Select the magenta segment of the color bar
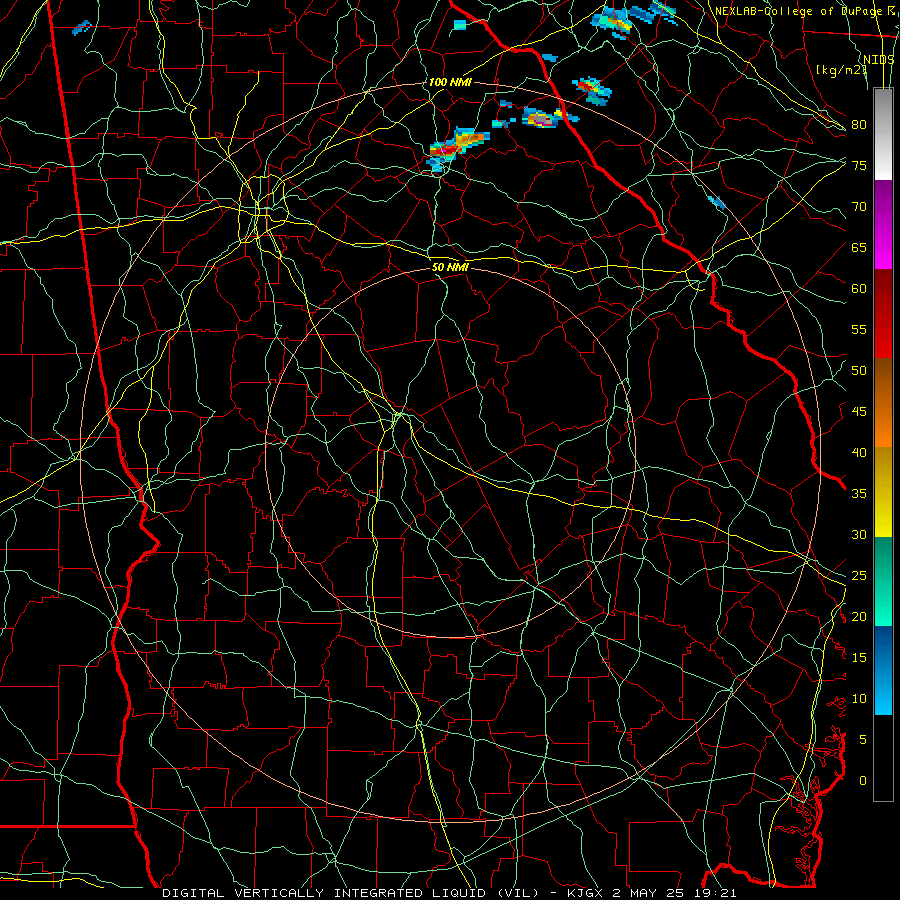The height and width of the screenshot is (900, 900). 883,225
